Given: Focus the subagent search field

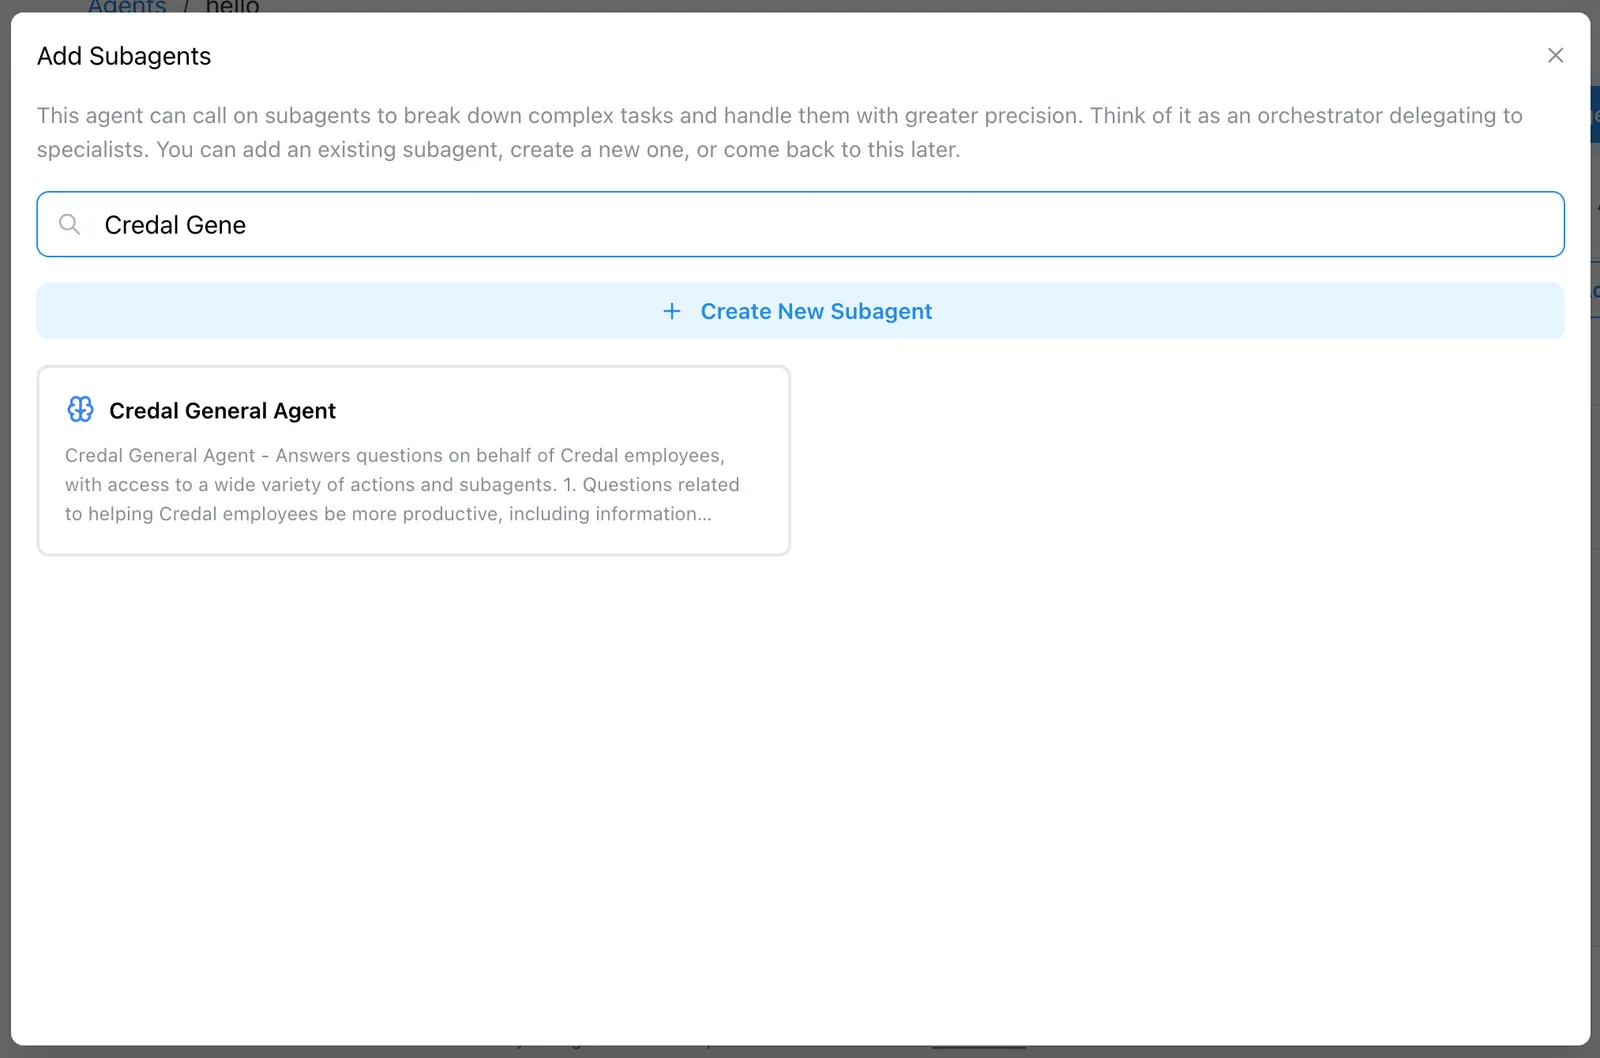Looking at the screenshot, I should tap(800, 224).
